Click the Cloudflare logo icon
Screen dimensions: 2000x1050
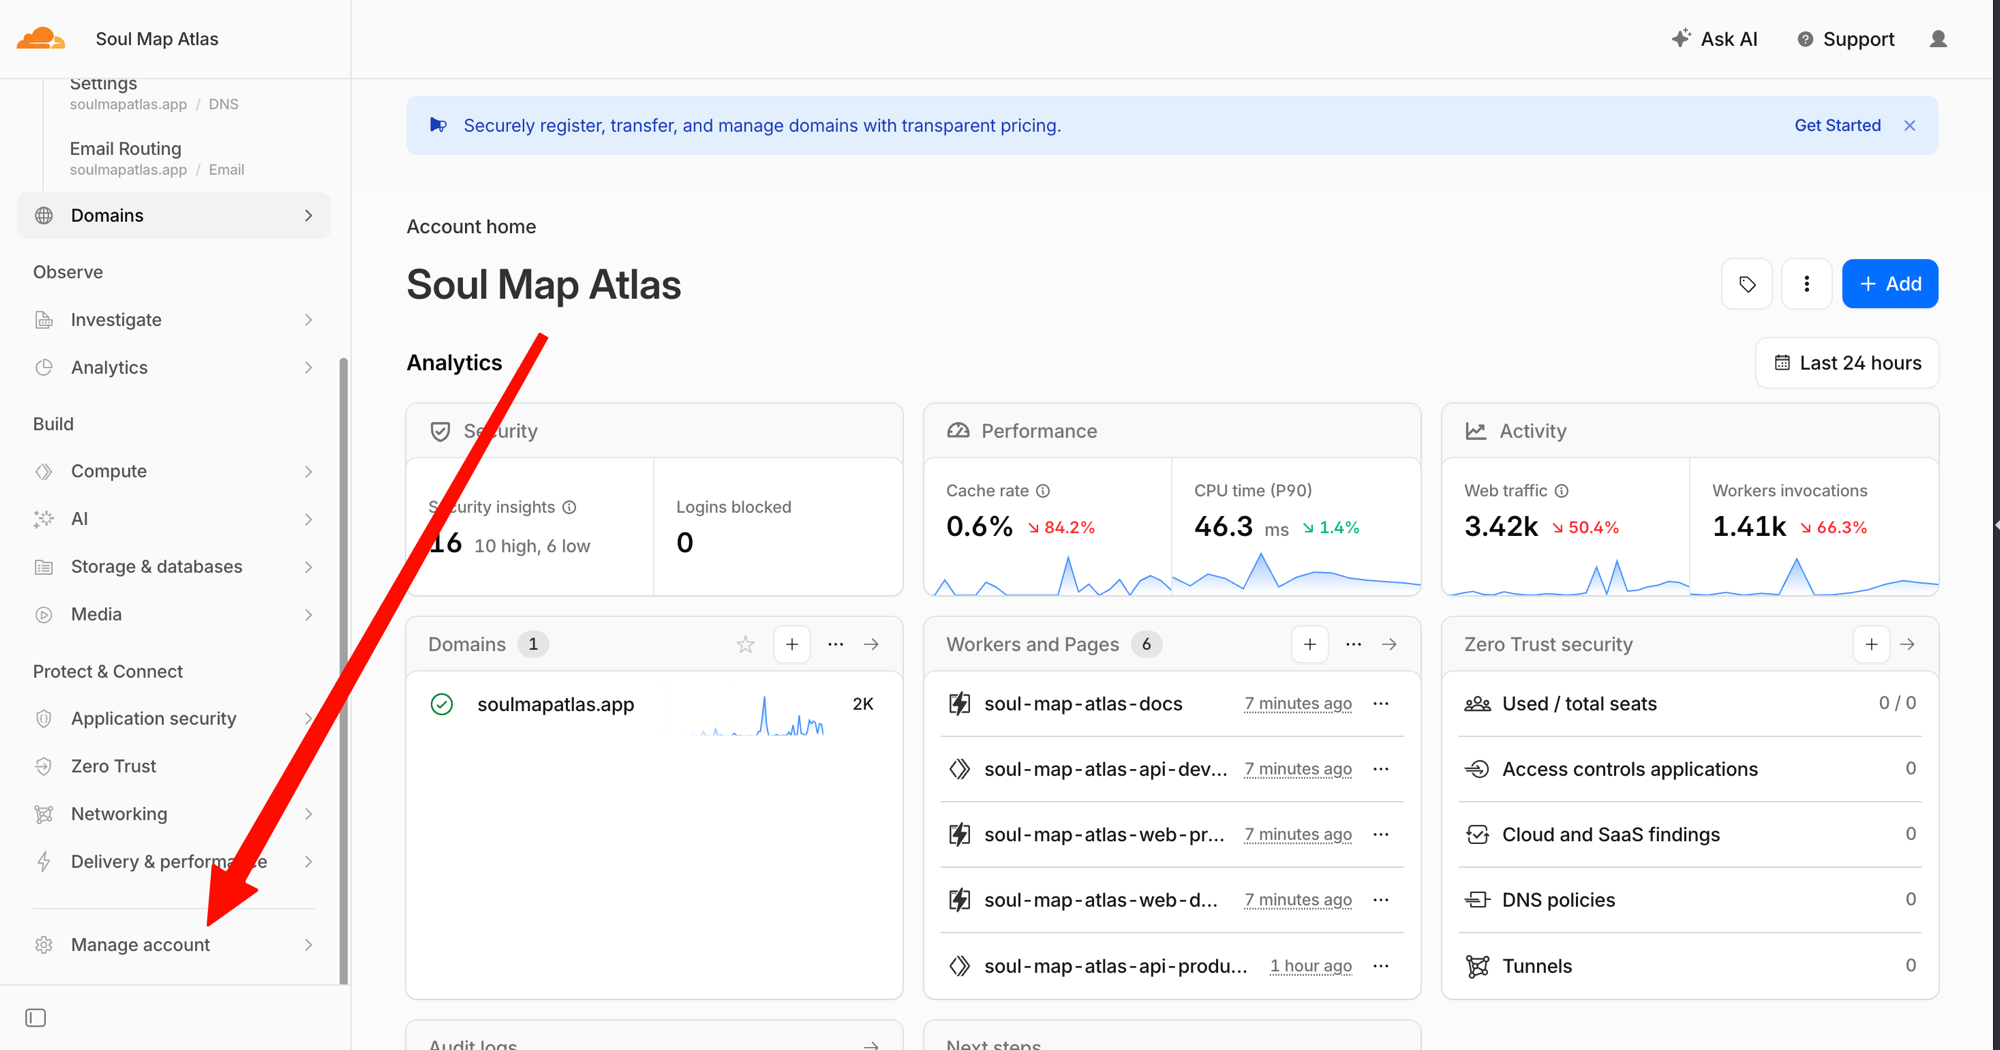tap(41, 39)
